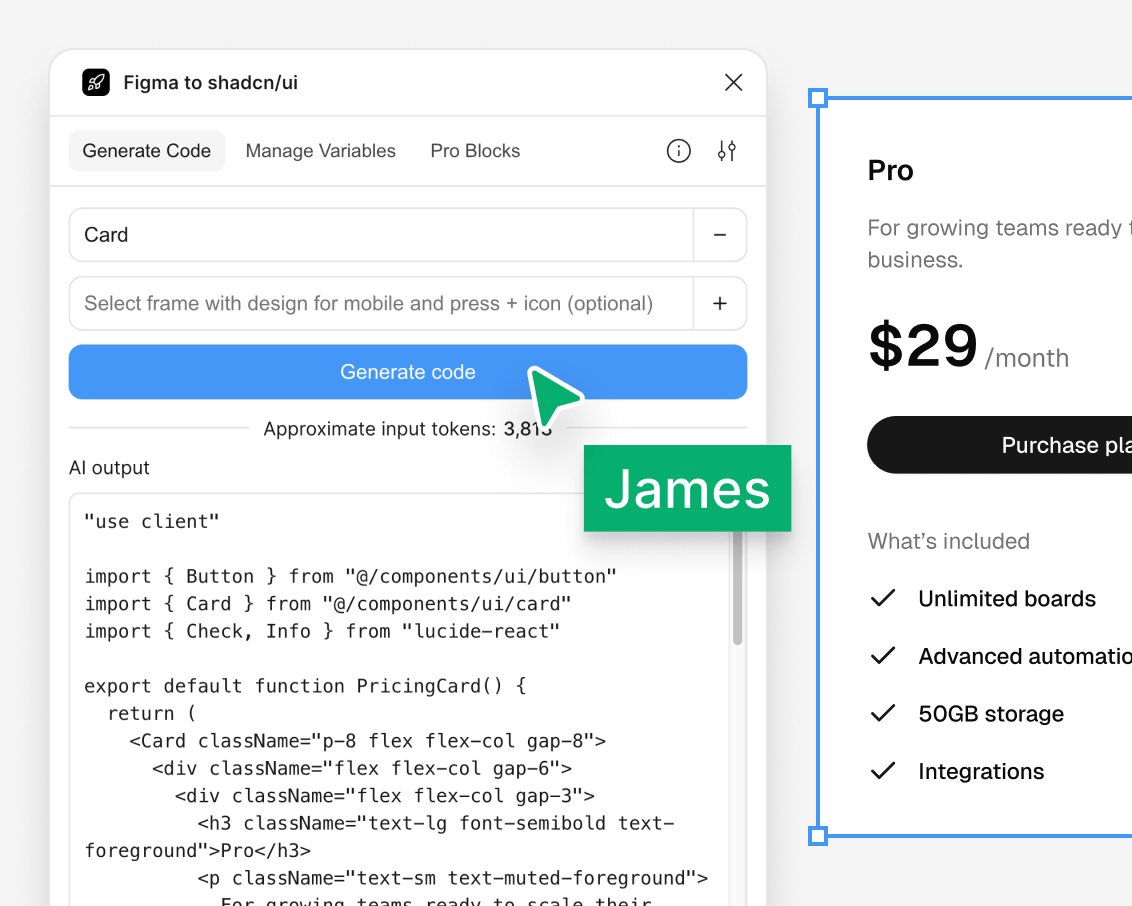Click the "50GB storage" feature text
The image size is (1132, 906).
pos(991,714)
